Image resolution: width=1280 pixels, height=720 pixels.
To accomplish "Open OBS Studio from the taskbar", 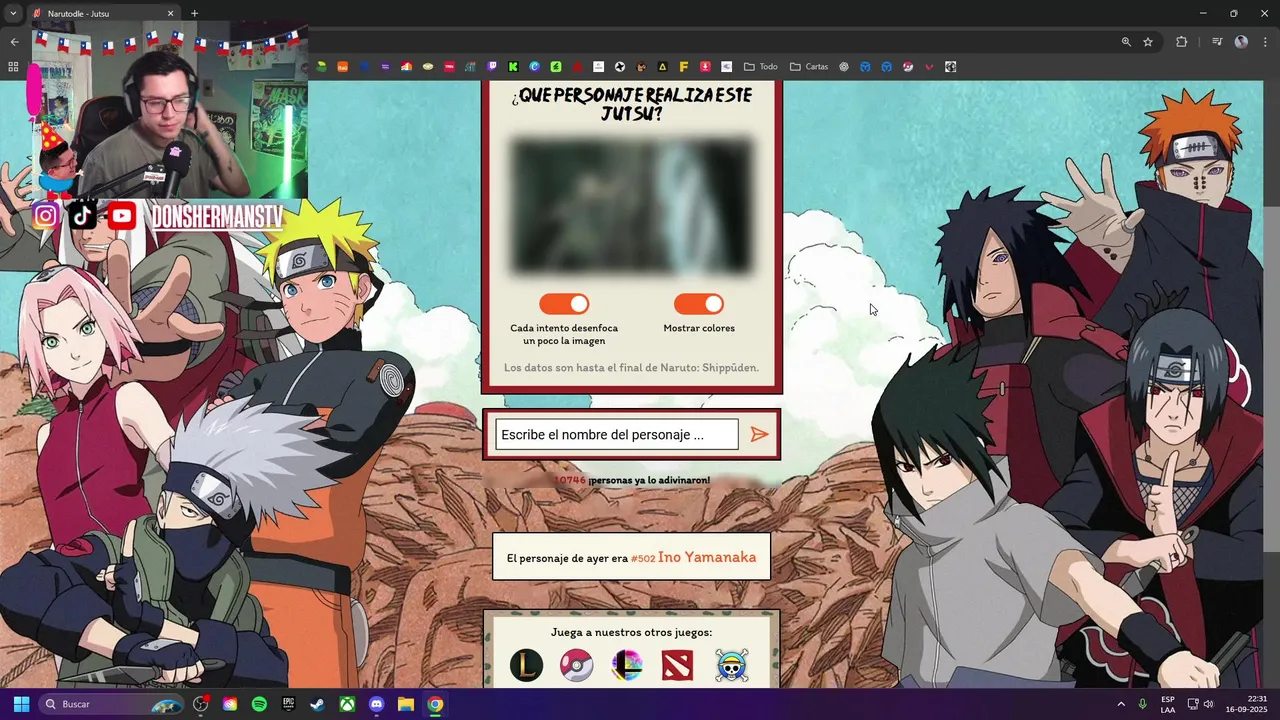I will pyautogui.click(x=200, y=704).
